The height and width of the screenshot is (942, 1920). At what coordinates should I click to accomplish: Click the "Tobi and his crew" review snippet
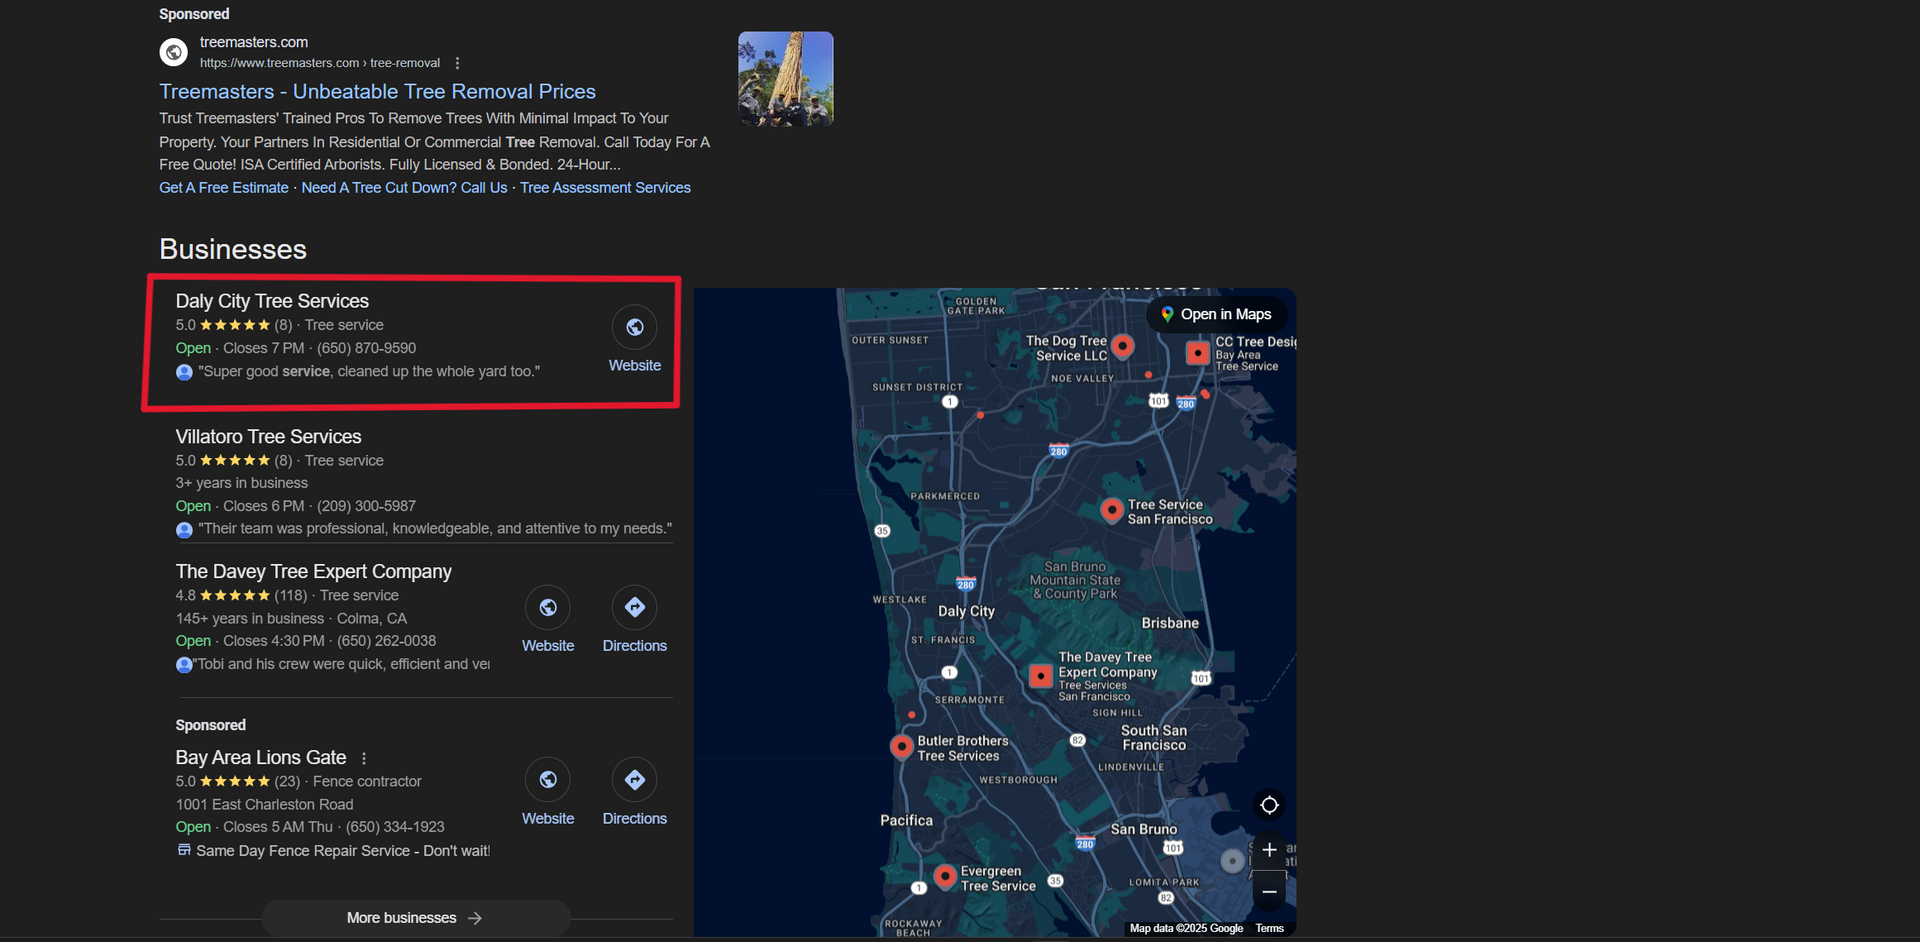[x=342, y=664]
